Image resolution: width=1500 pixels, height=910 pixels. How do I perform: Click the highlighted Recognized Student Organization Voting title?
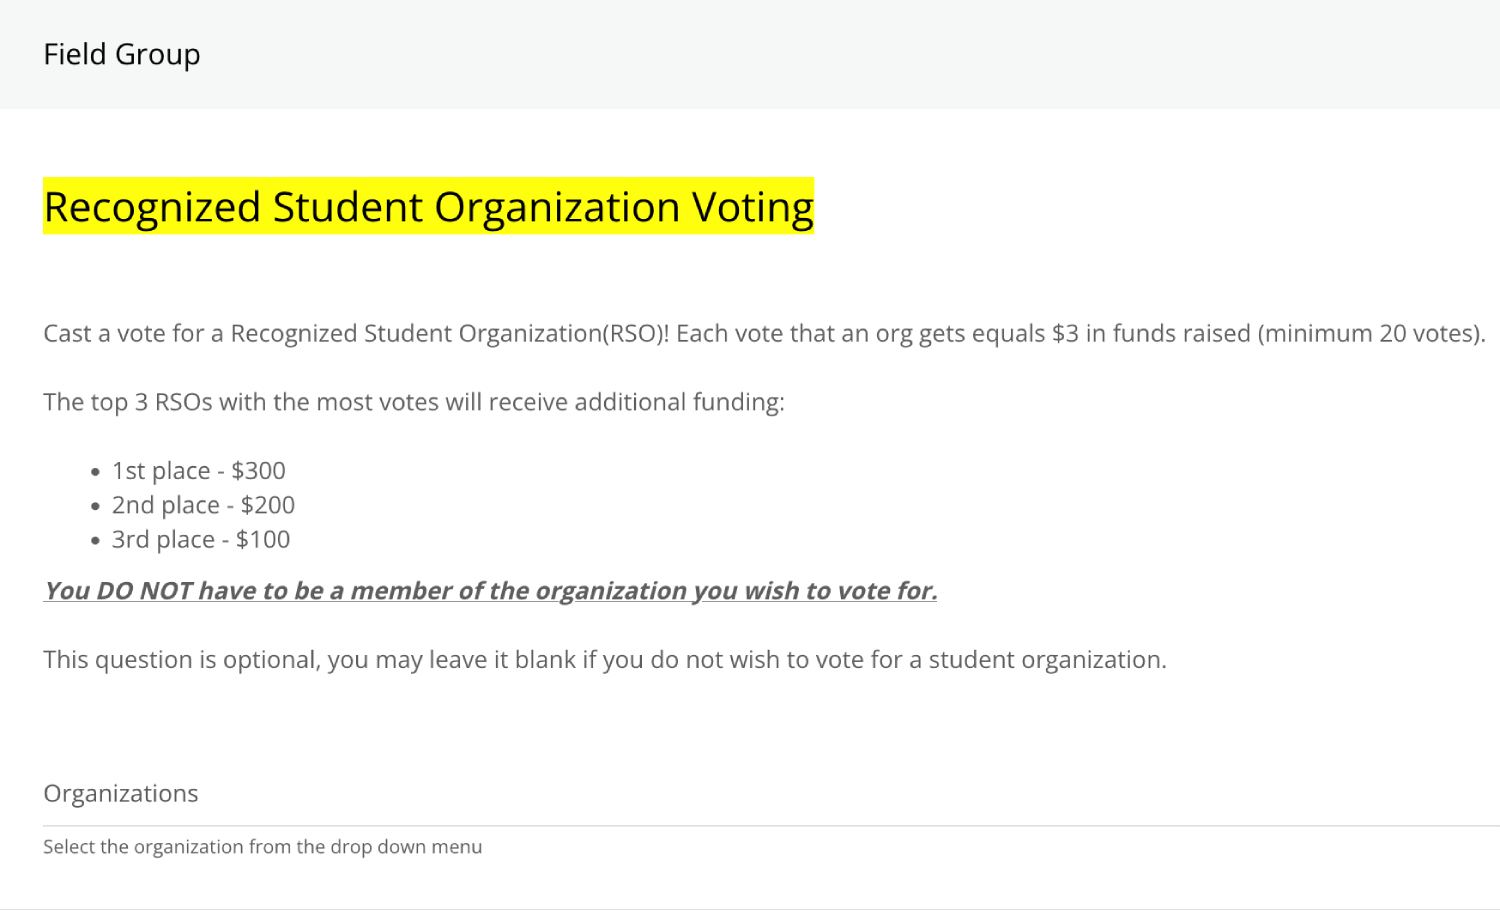[x=428, y=207]
